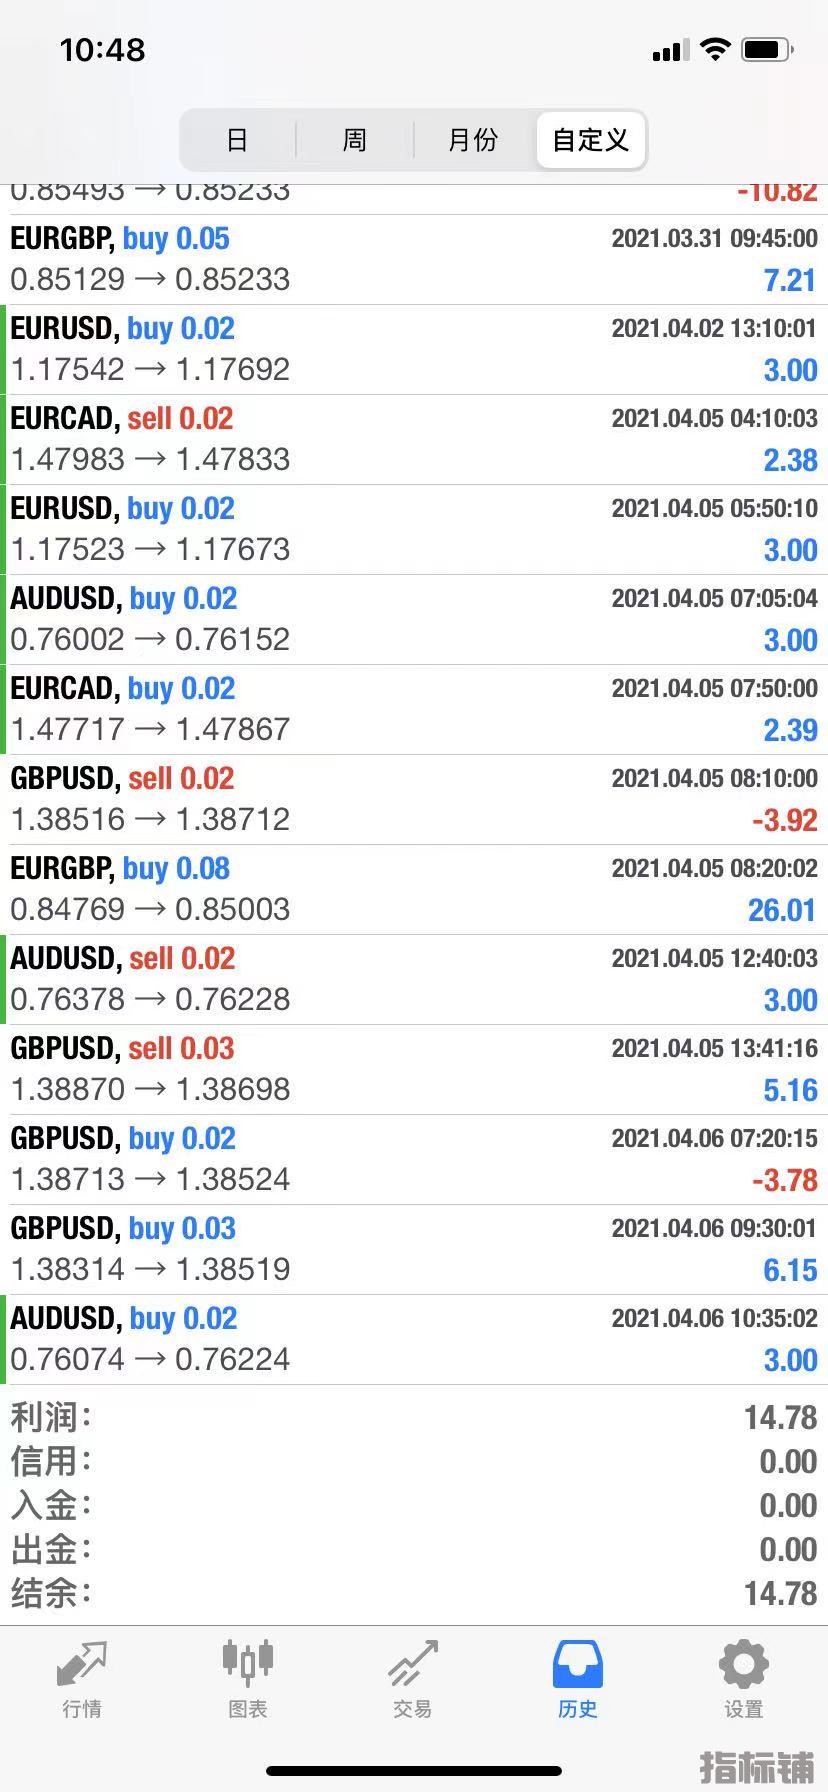Tap the 26.01 profit value
This screenshot has width=828, height=1792.
pos(782,910)
